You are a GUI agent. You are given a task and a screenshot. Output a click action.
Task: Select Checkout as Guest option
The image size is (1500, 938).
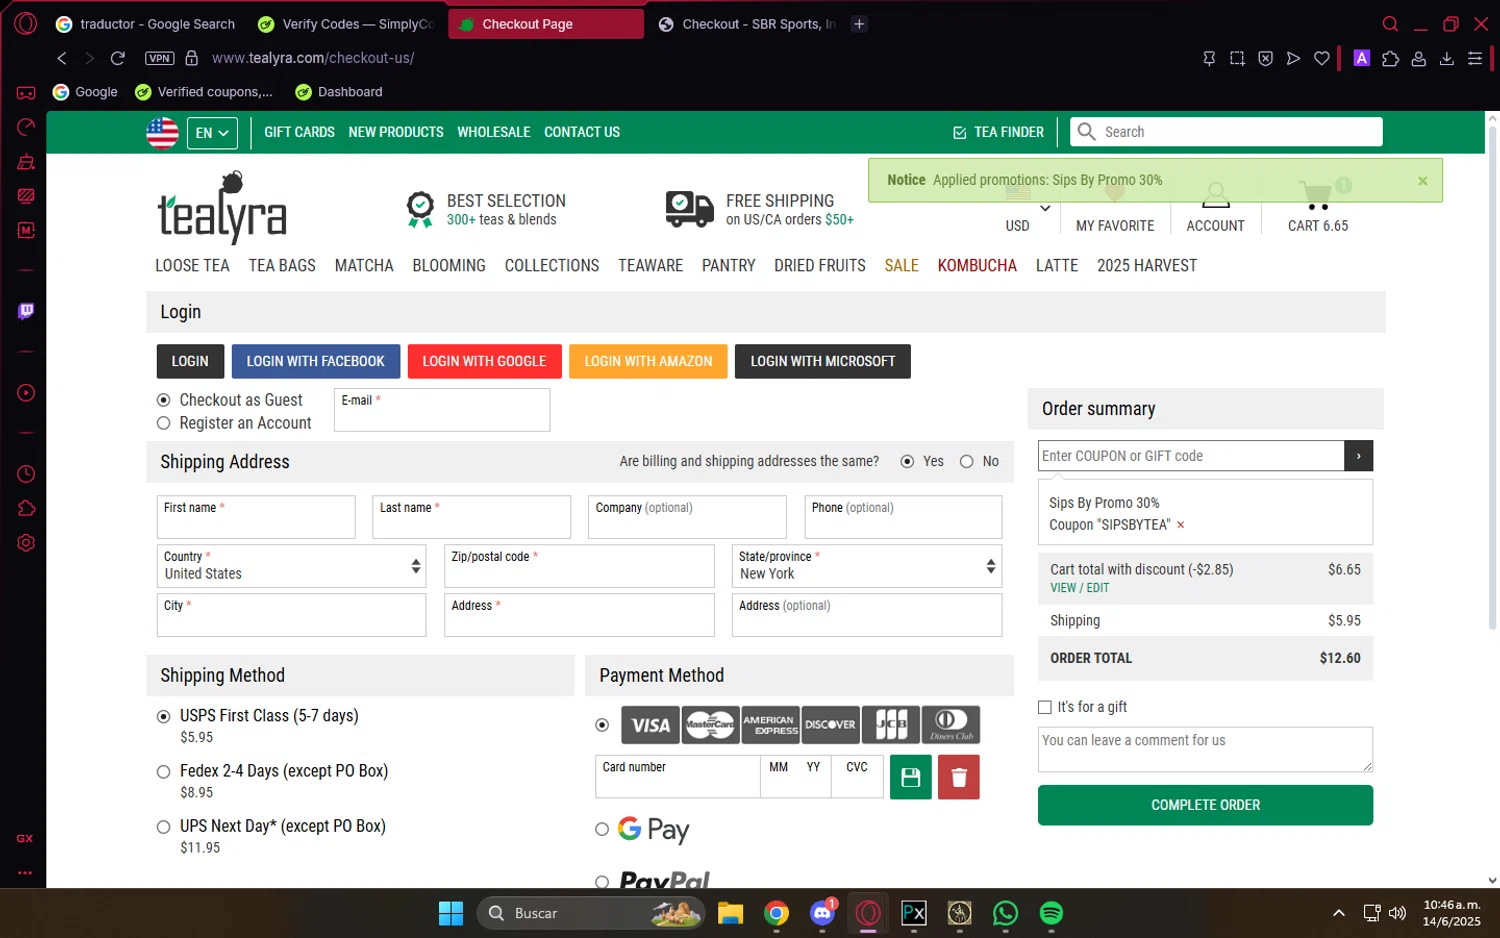163,400
